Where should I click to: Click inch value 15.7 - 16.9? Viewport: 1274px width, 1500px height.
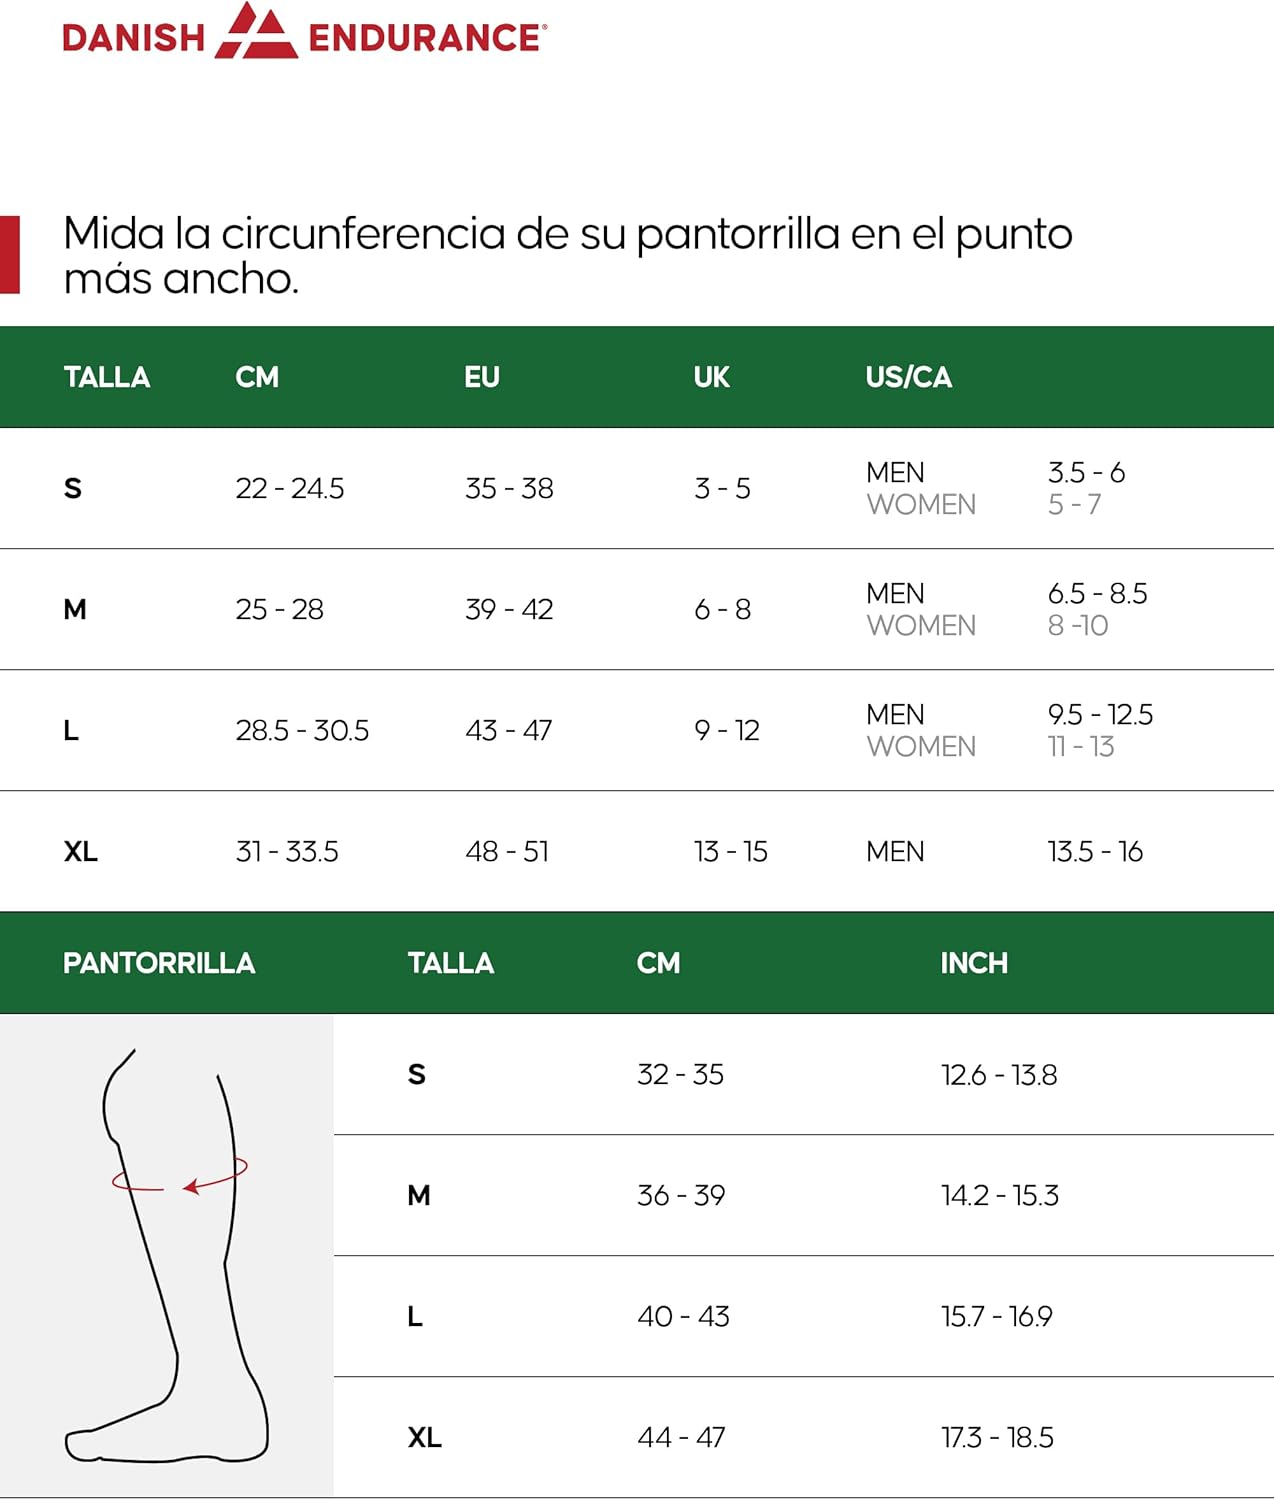pyautogui.click(x=996, y=1316)
